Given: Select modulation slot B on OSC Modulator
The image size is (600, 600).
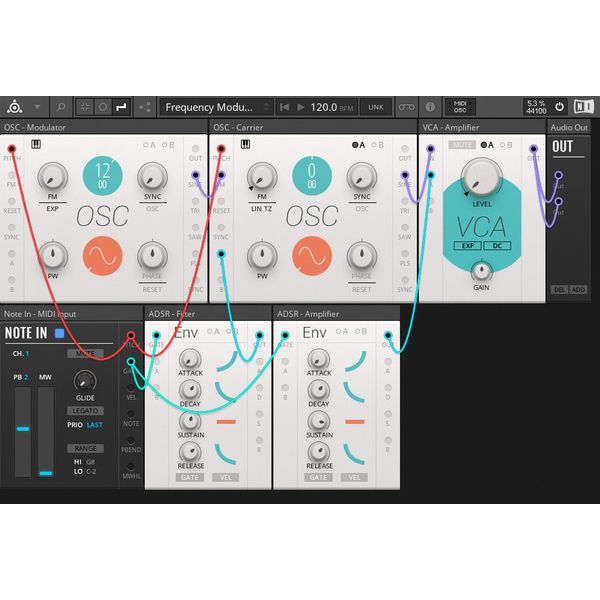Looking at the screenshot, I should (x=168, y=145).
